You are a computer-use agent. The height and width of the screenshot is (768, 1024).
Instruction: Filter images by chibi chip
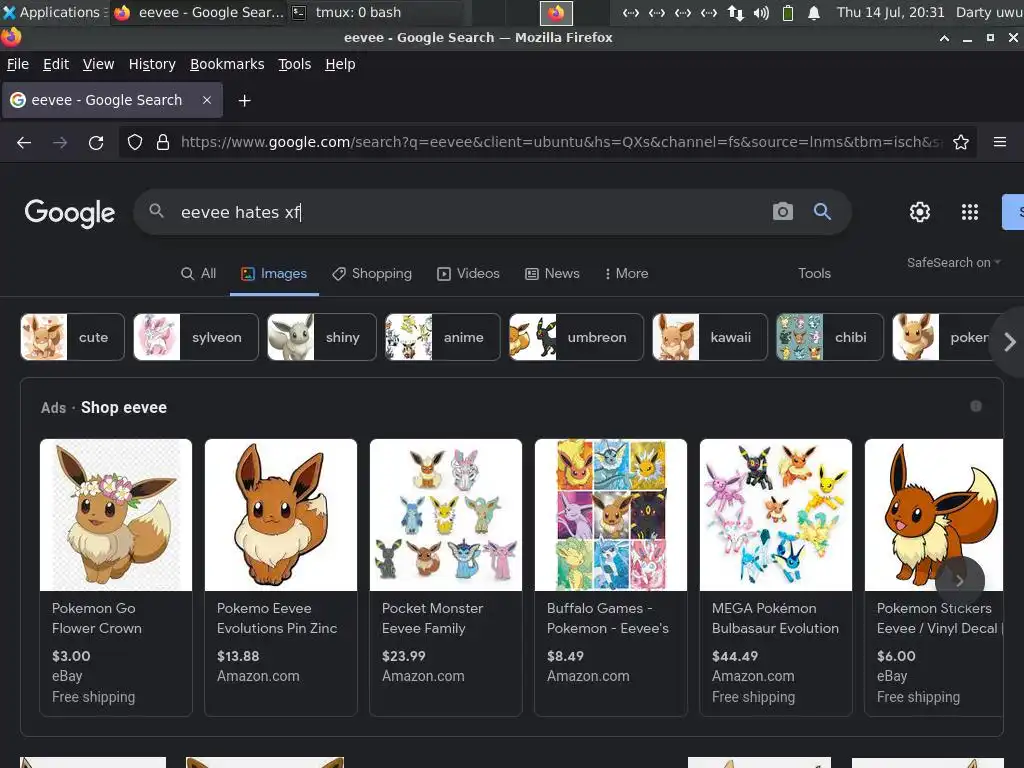pos(829,337)
